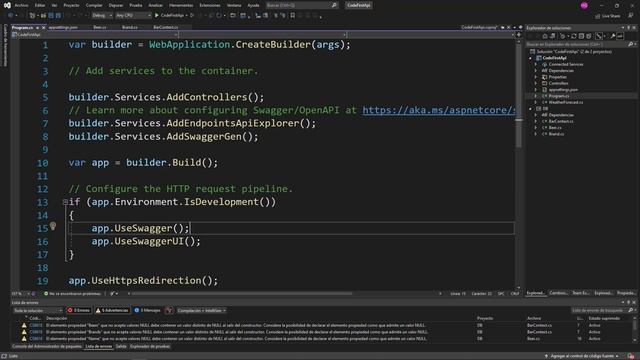The width and height of the screenshot is (640, 360).
Task: Click the lightbulb quick actions icon
Action: point(53,226)
